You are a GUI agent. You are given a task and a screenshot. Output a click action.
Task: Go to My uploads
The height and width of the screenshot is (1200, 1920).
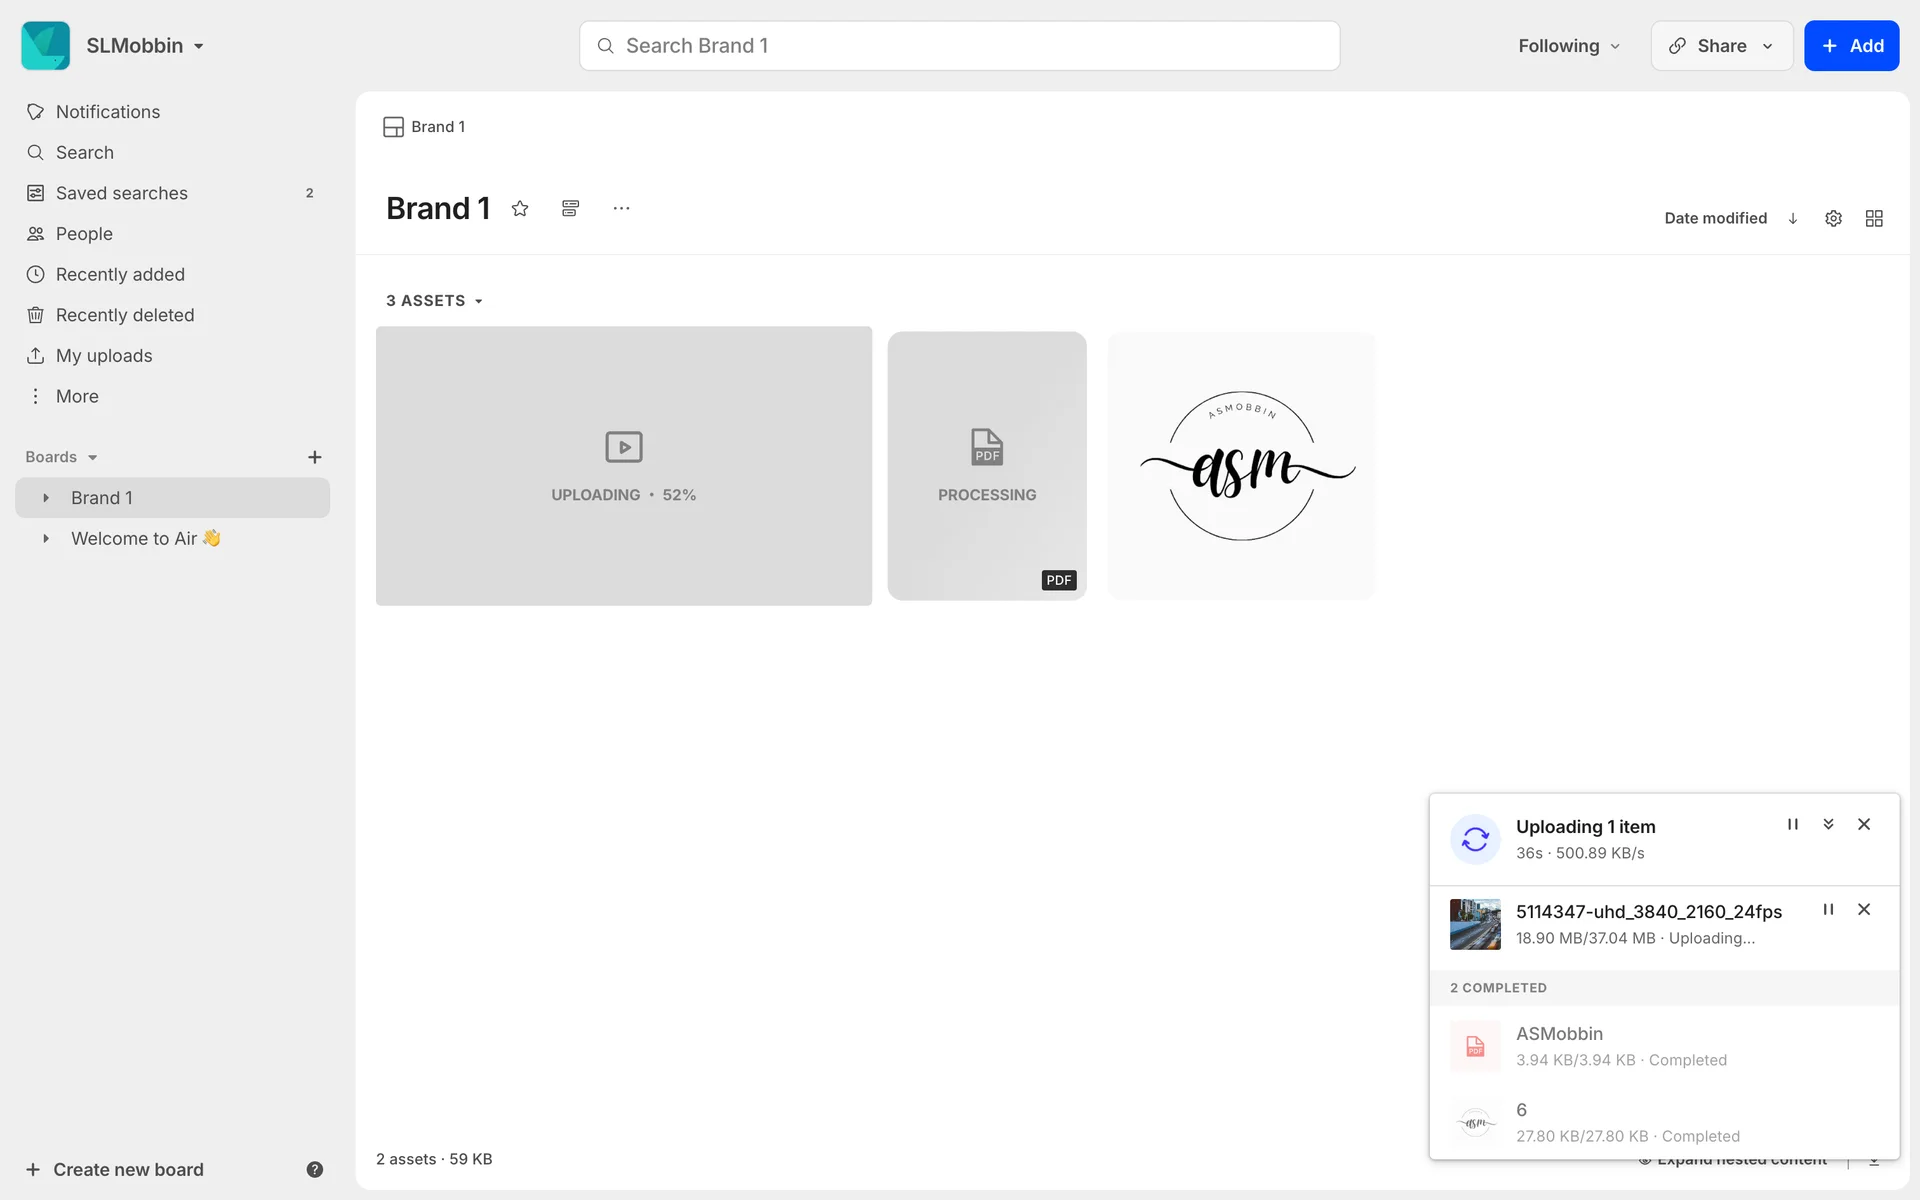click(104, 356)
